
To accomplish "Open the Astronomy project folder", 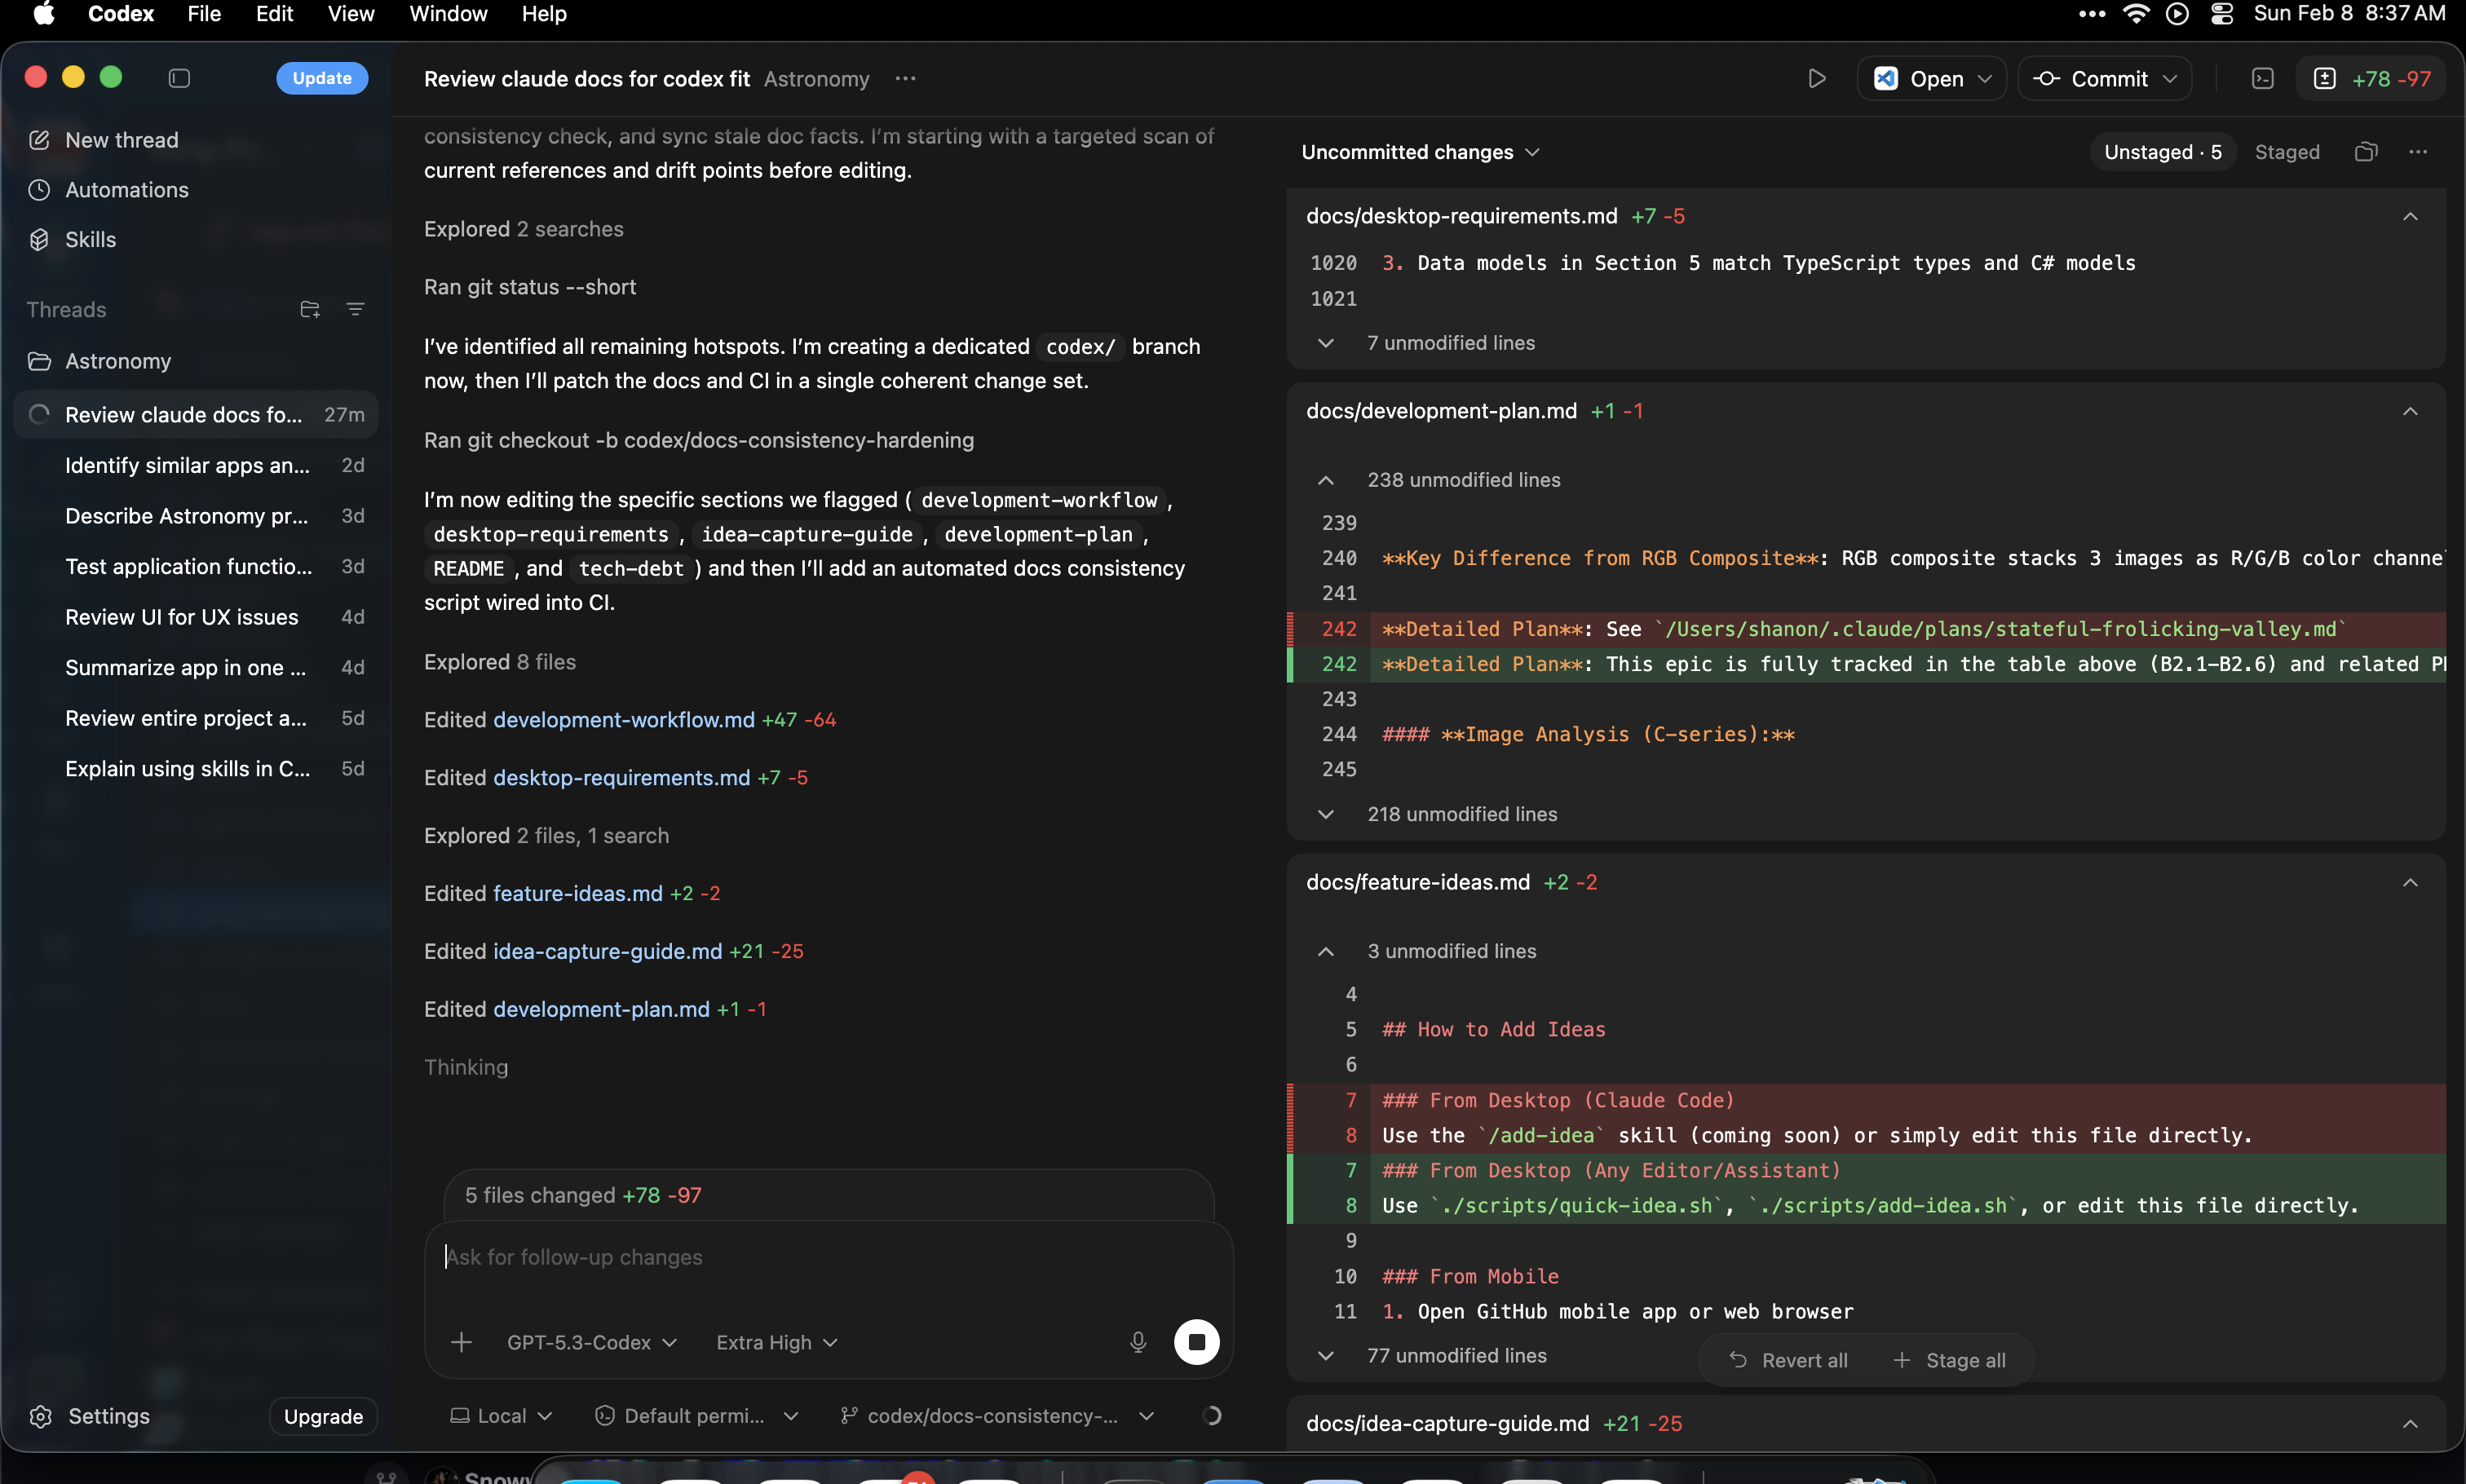I will [x=118, y=361].
